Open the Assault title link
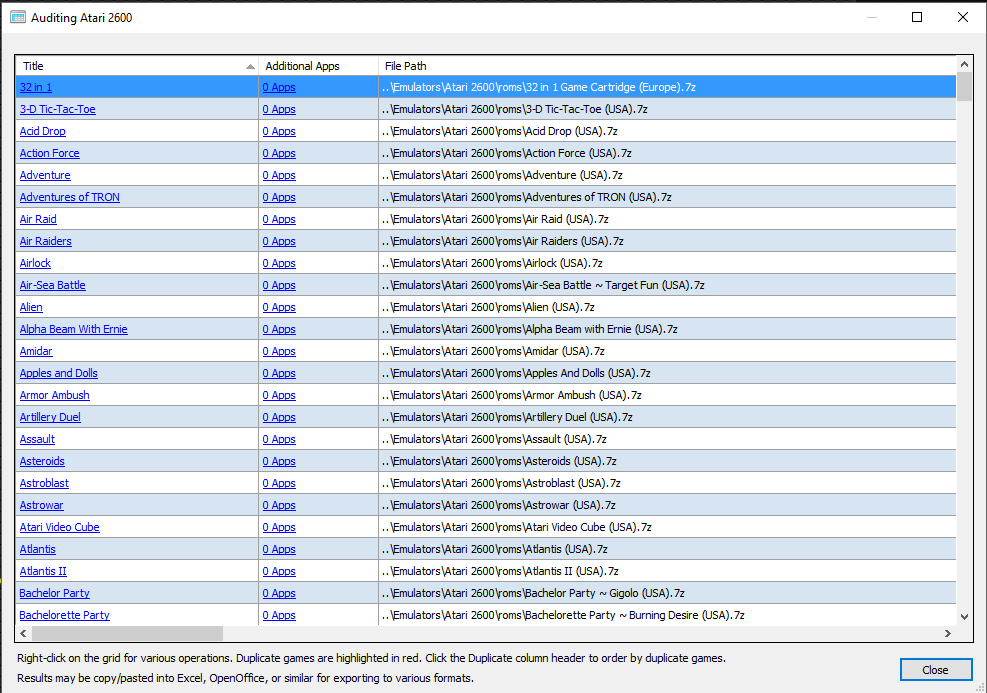This screenshot has height=693, width=987. point(37,439)
